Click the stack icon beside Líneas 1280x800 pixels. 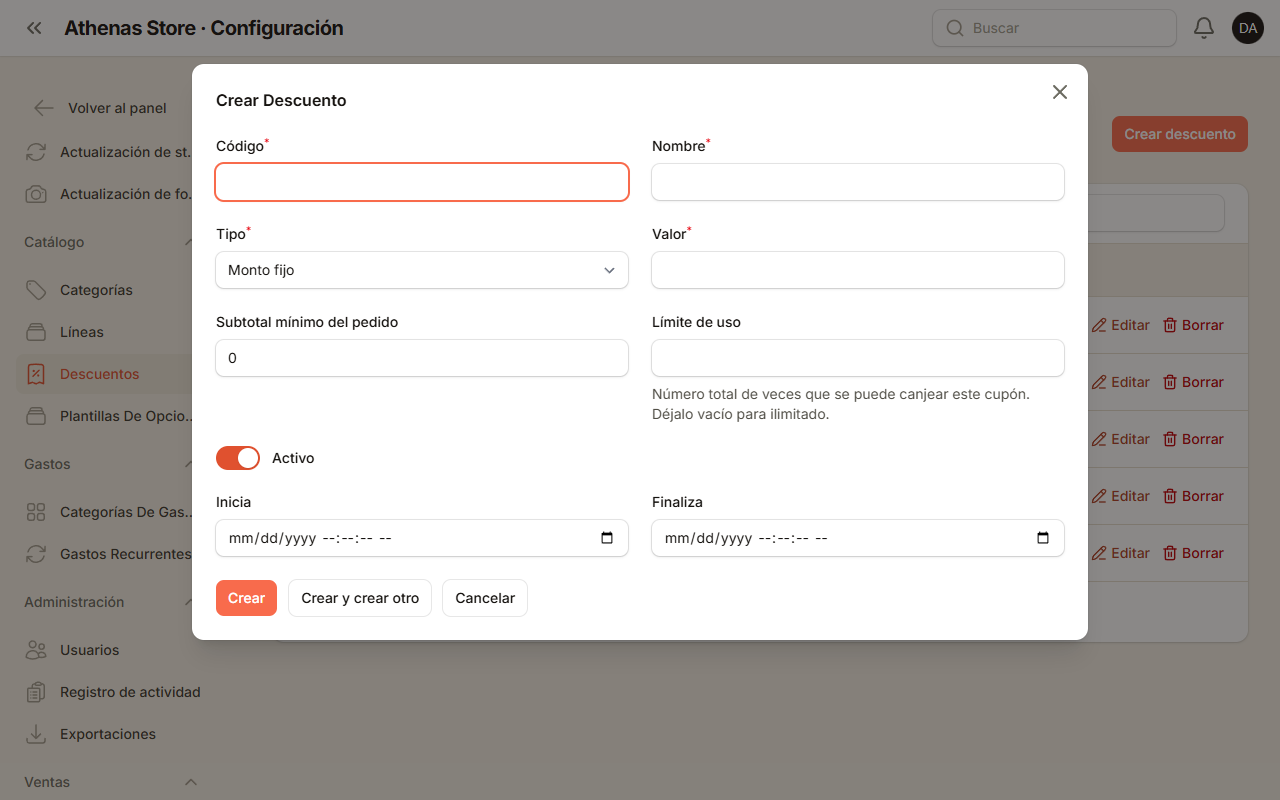[36, 332]
